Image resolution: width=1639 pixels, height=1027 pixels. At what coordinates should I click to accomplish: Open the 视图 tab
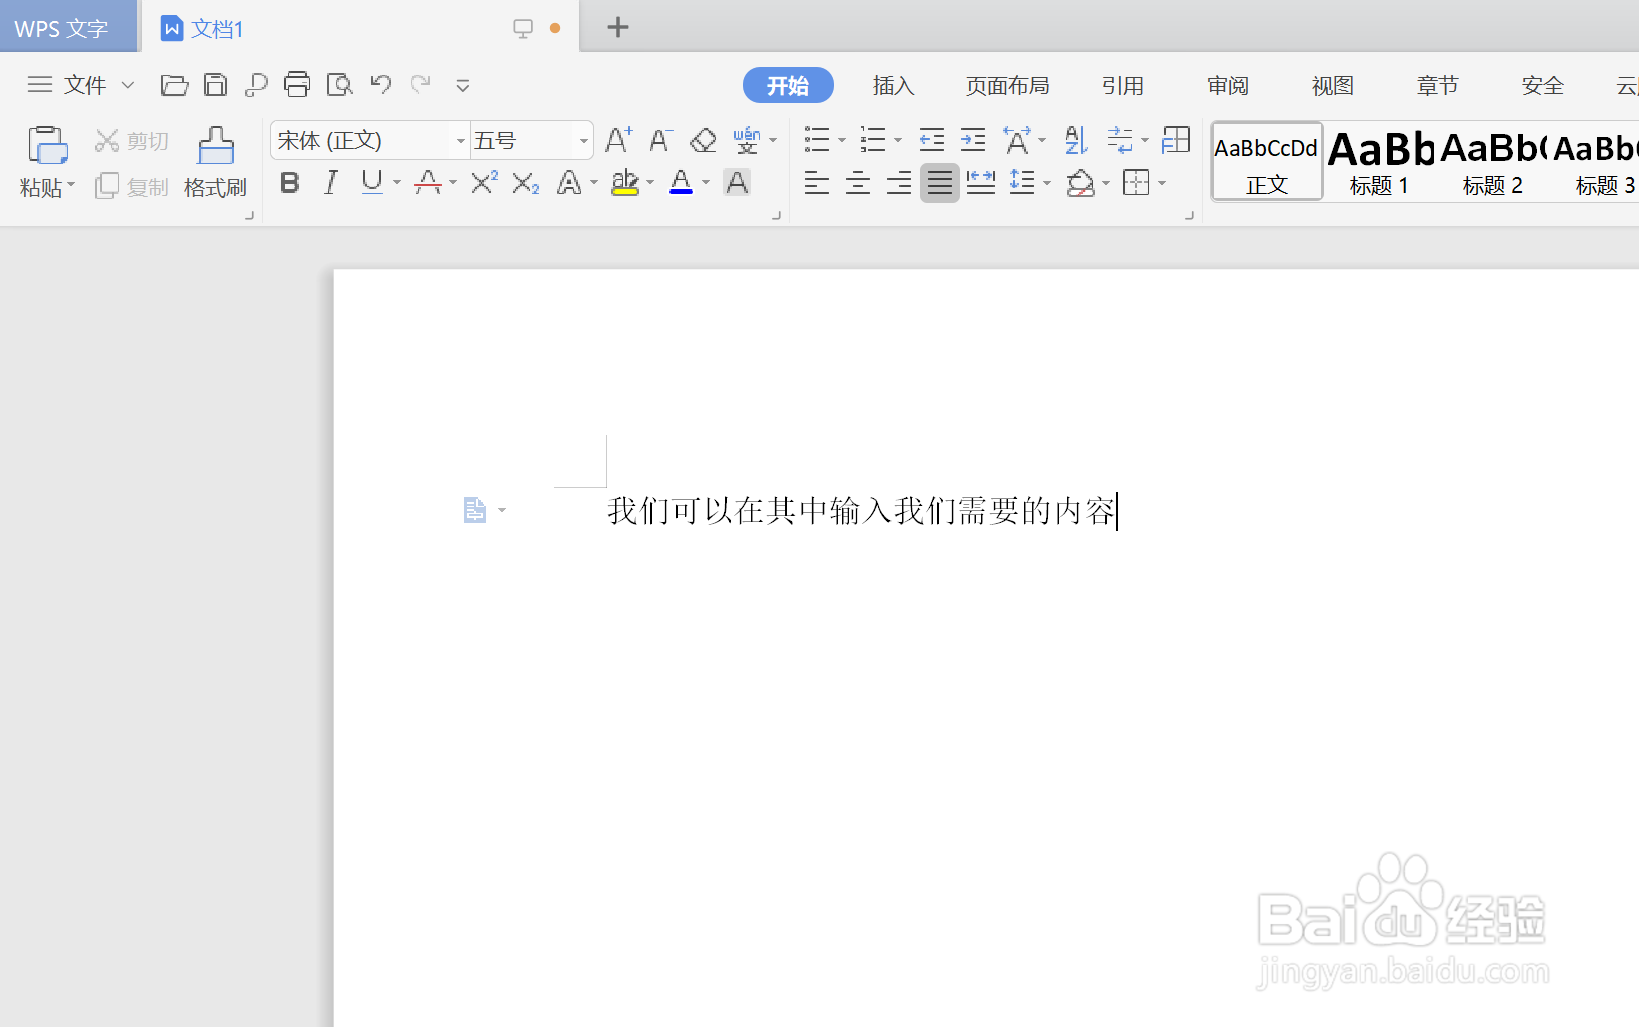1332,85
